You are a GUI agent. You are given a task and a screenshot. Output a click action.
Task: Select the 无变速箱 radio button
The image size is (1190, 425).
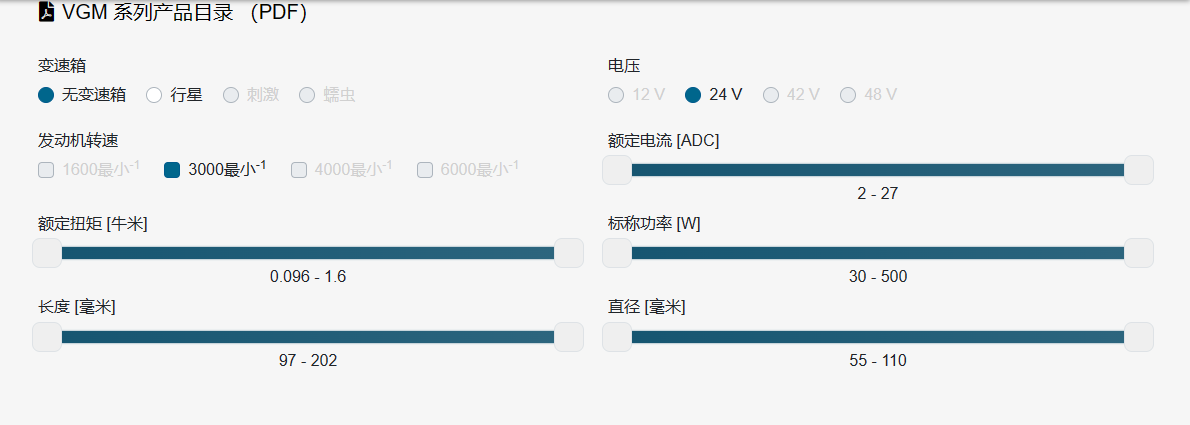click(46, 95)
